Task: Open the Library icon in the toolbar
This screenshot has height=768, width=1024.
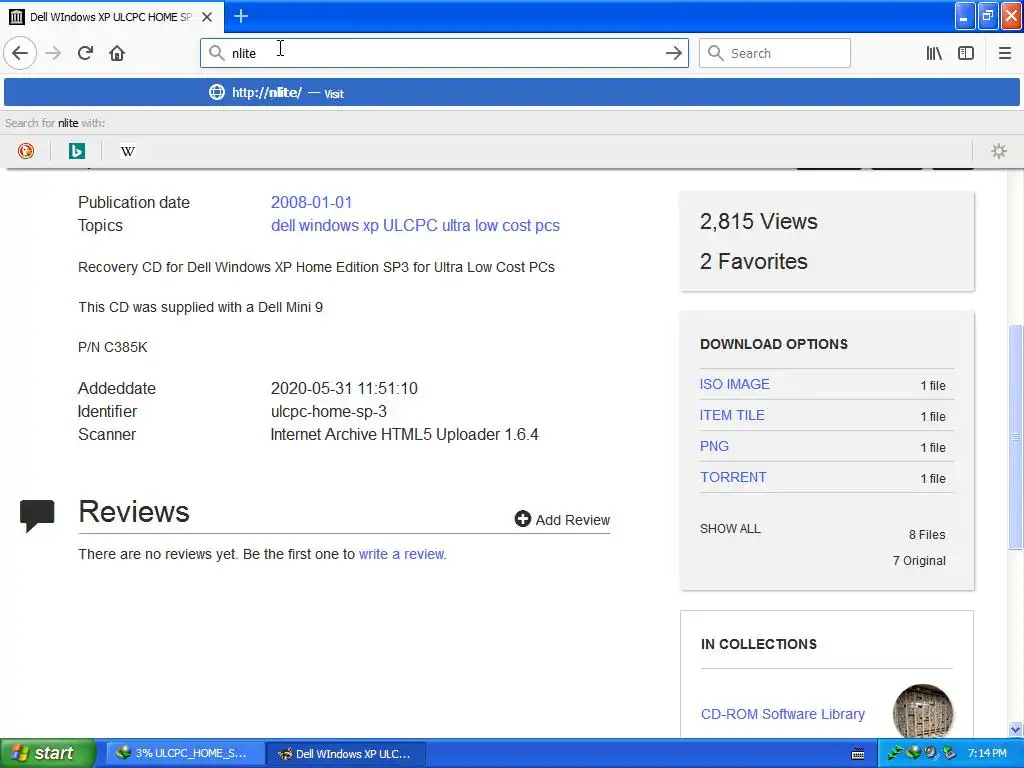Action: pyautogui.click(x=934, y=53)
